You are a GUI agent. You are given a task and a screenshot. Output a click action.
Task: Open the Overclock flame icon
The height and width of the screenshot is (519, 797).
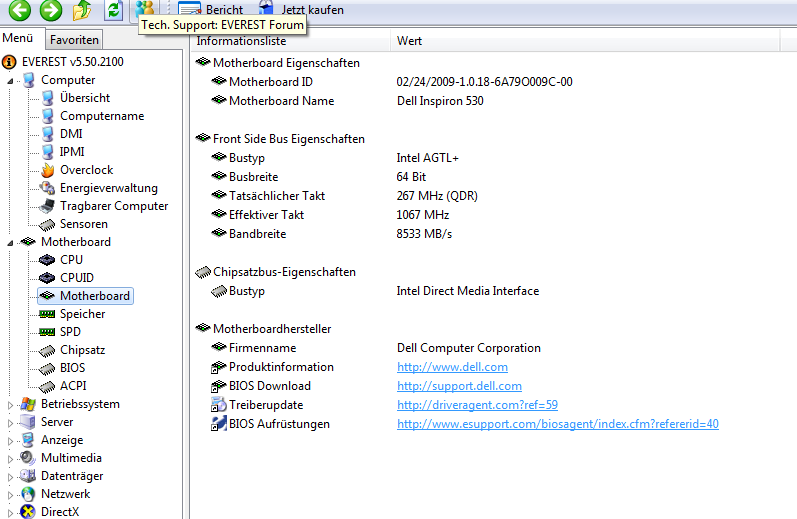47,170
